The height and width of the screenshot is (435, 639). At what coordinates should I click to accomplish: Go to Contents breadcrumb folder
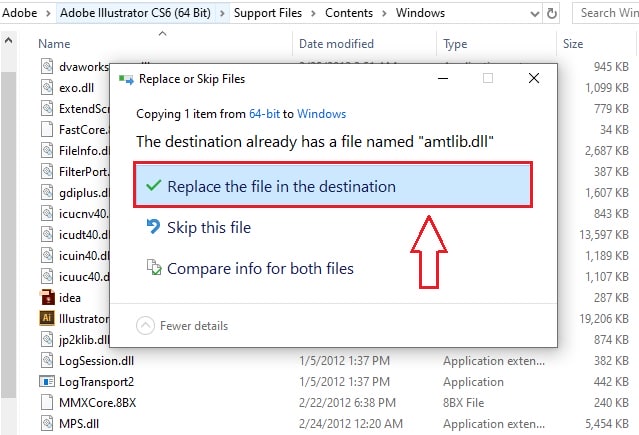click(349, 13)
